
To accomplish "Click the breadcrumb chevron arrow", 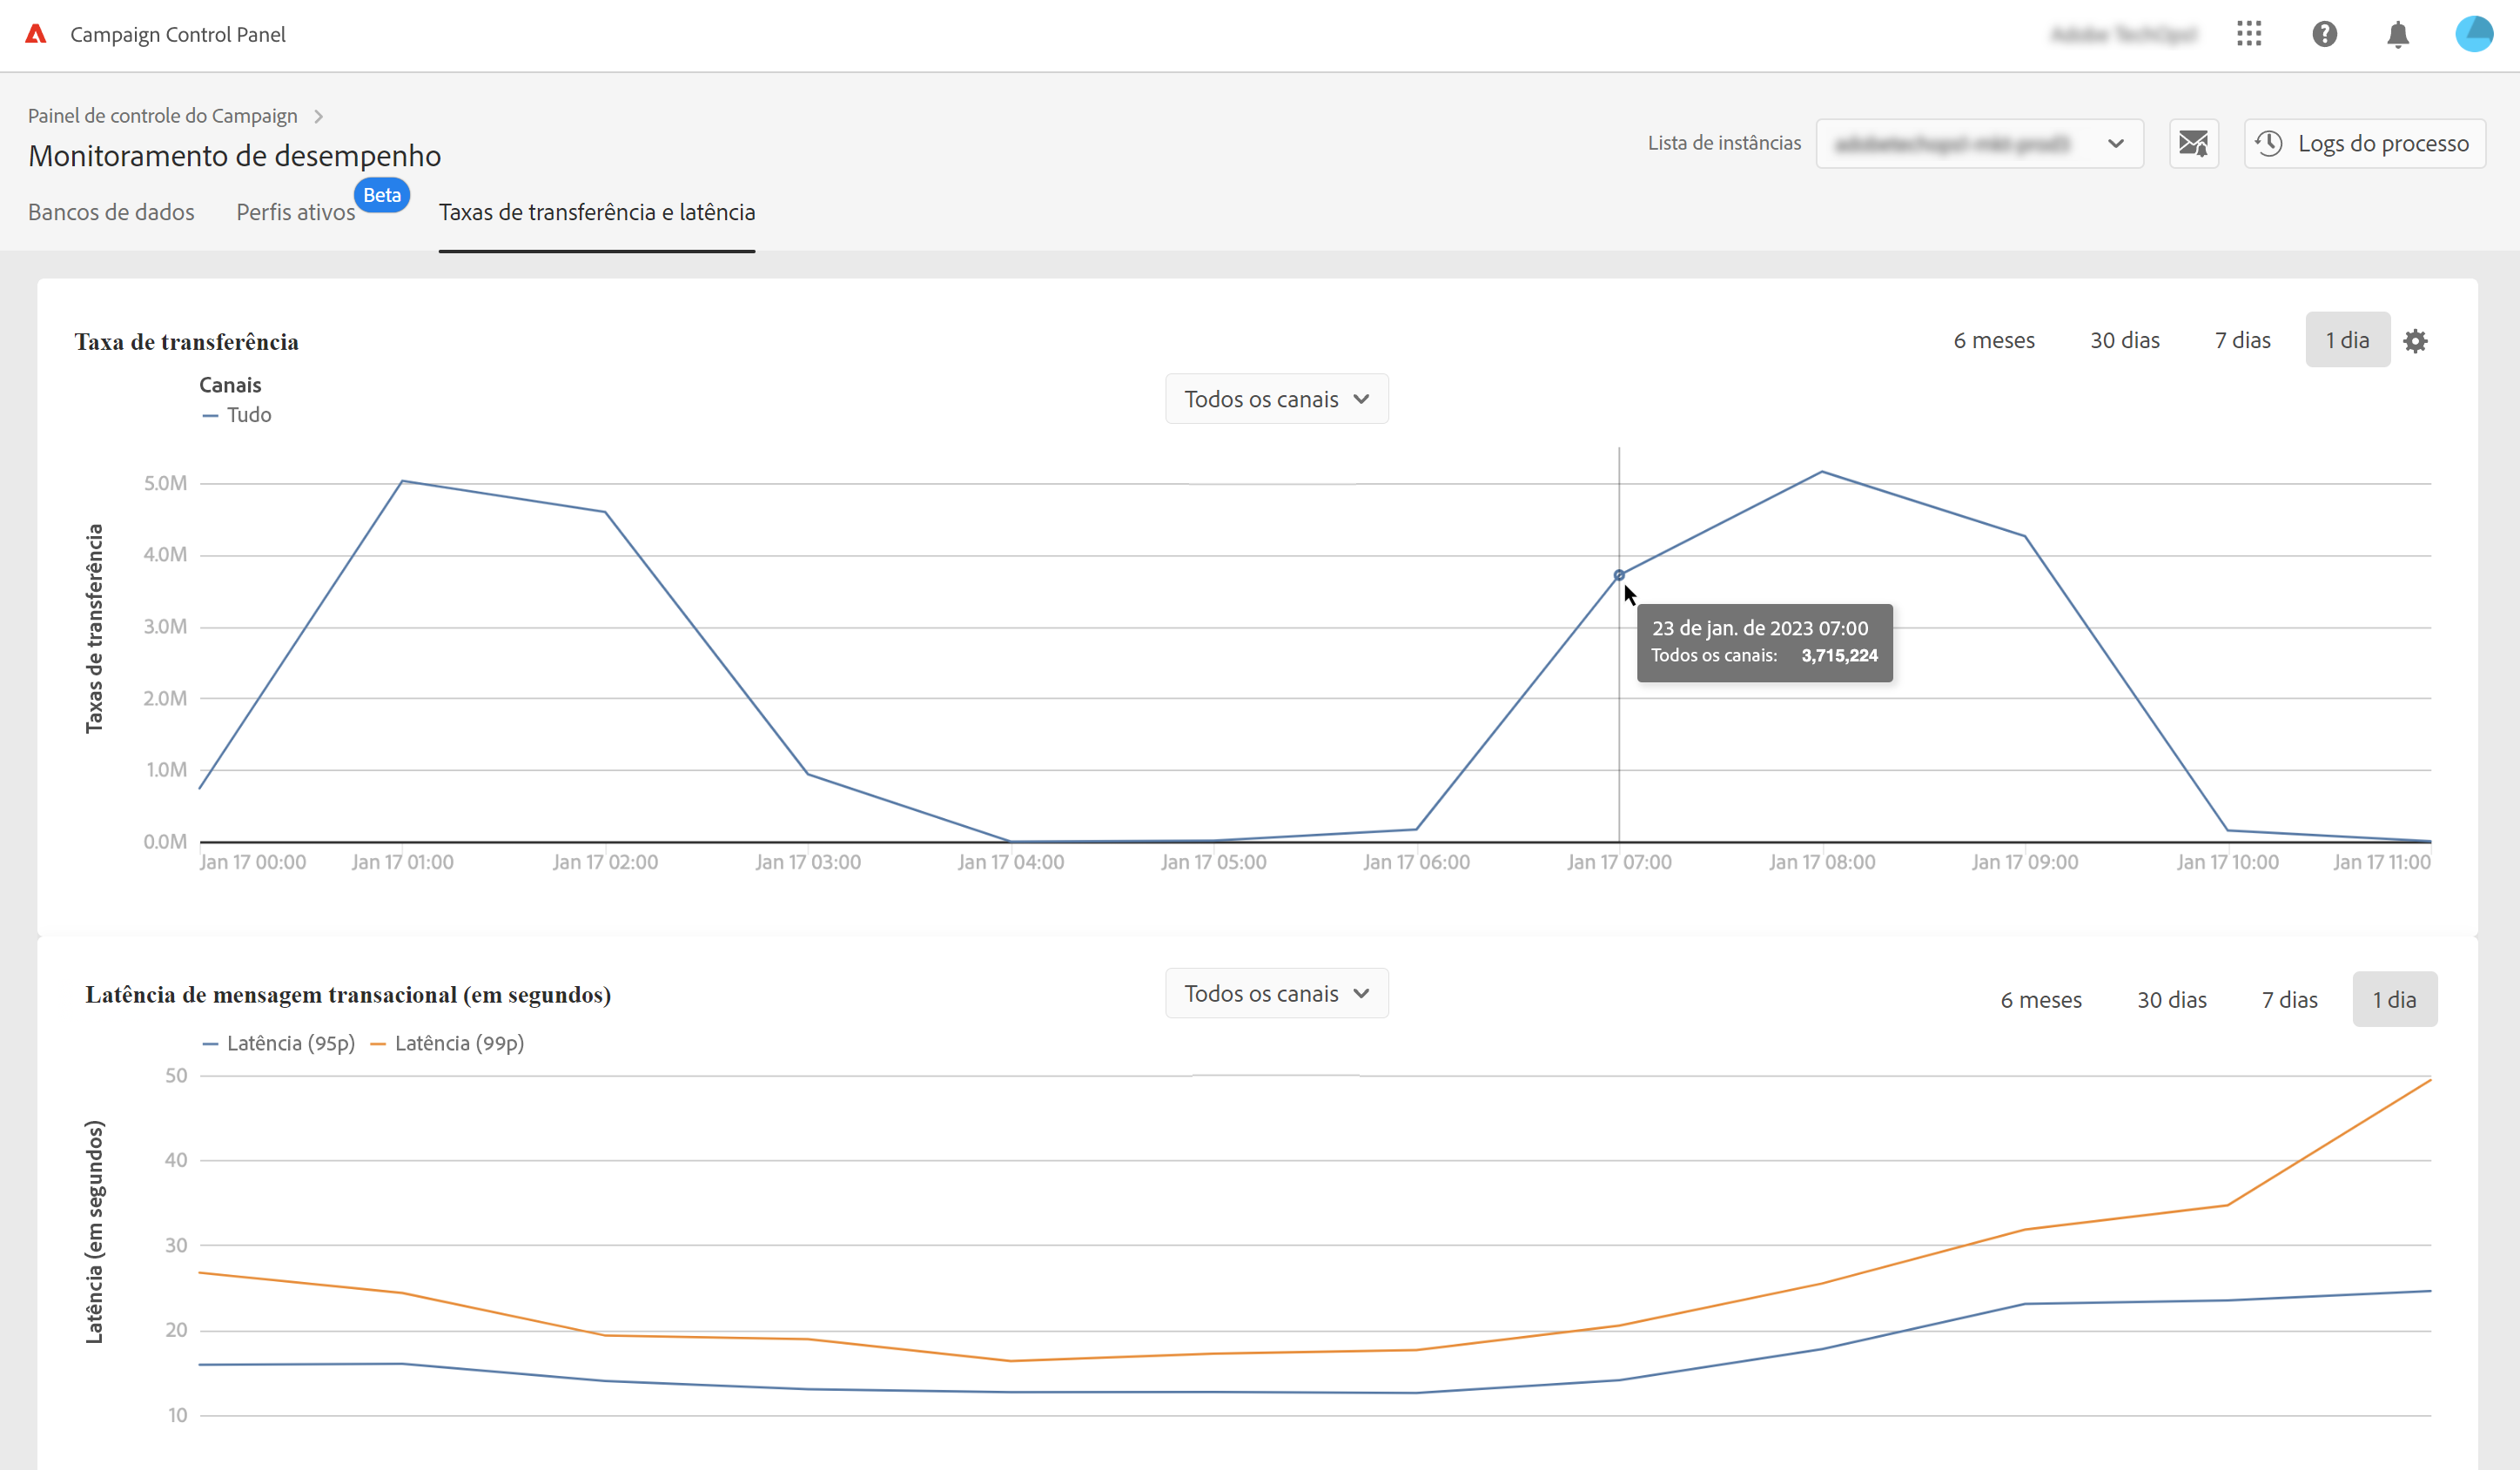I will click(x=318, y=116).
